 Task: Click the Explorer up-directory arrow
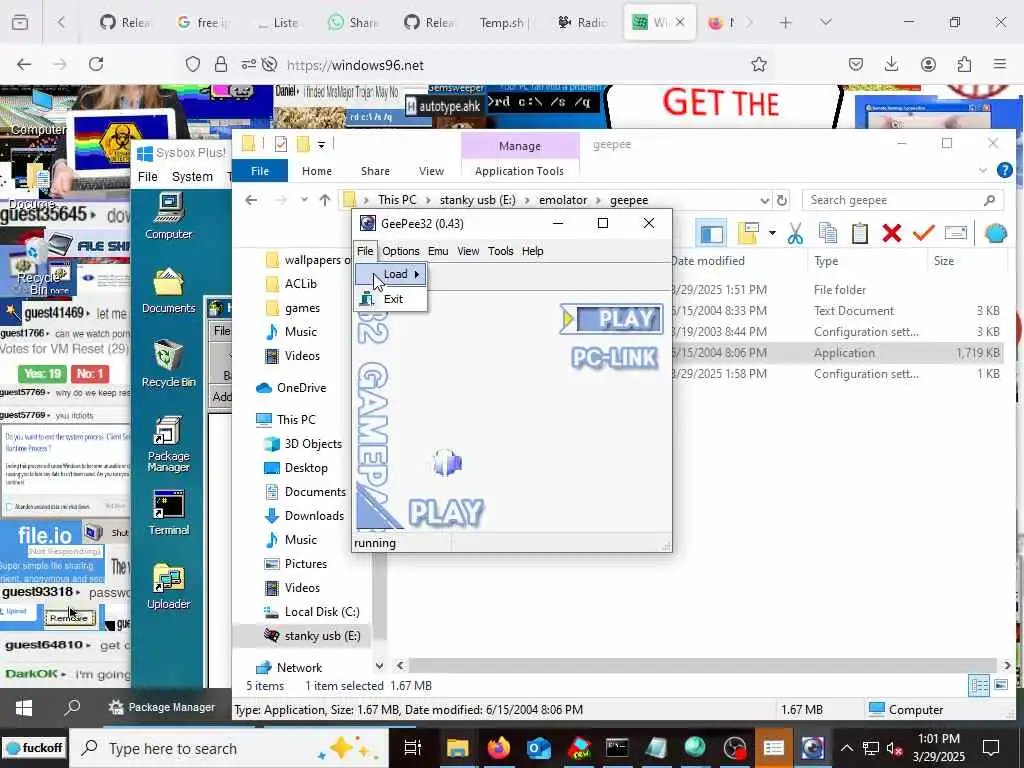(325, 200)
